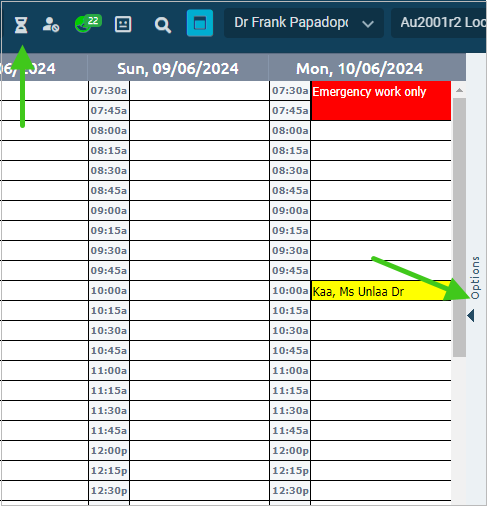Image resolution: width=487 pixels, height=506 pixels.
Task: Select Sunday's 11:15a time slot
Action: point(199,391)
